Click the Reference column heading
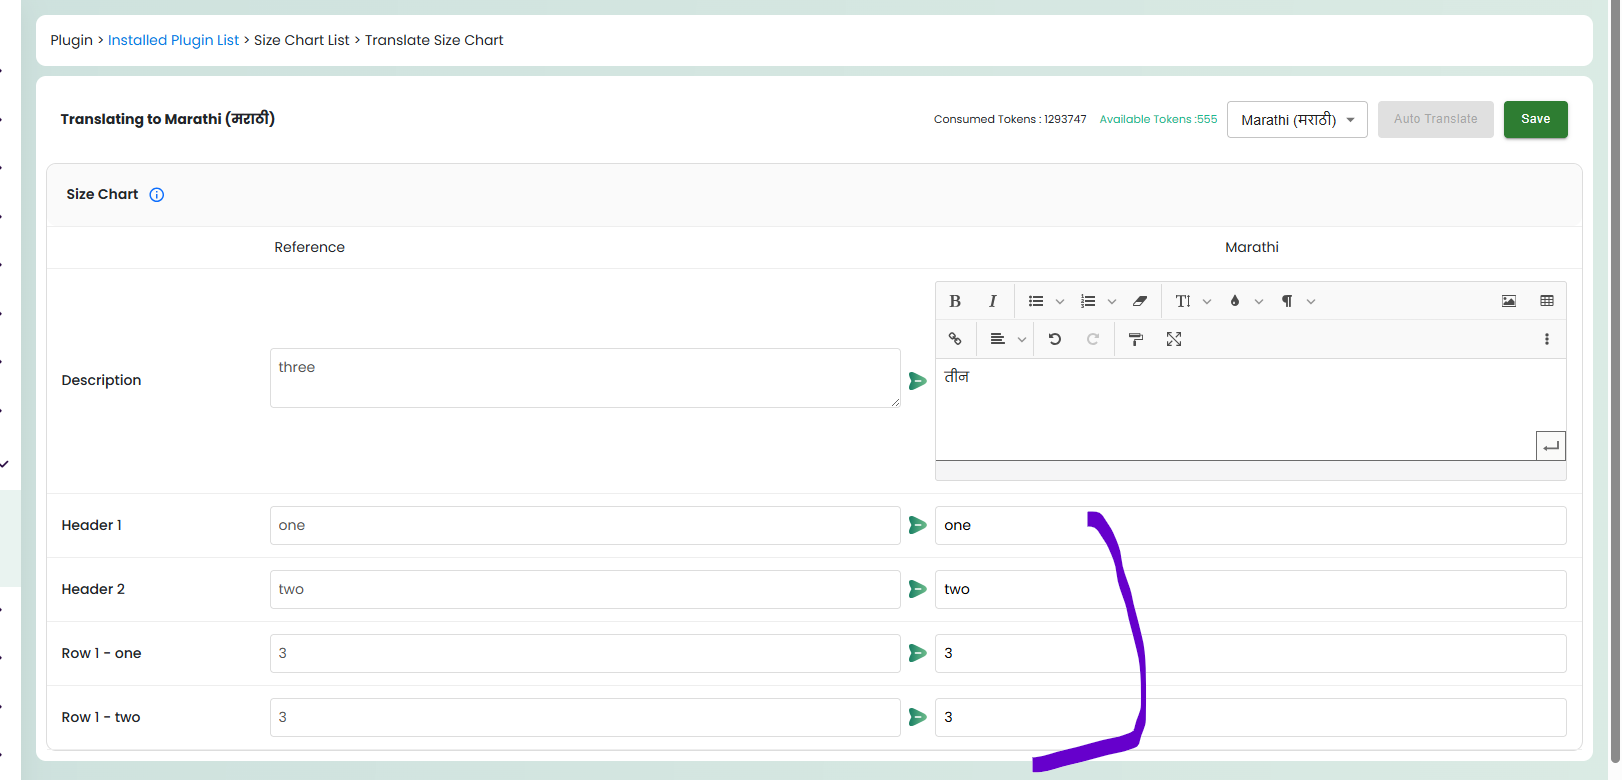Screen dimensions: 1622x780 pos(309,247)
